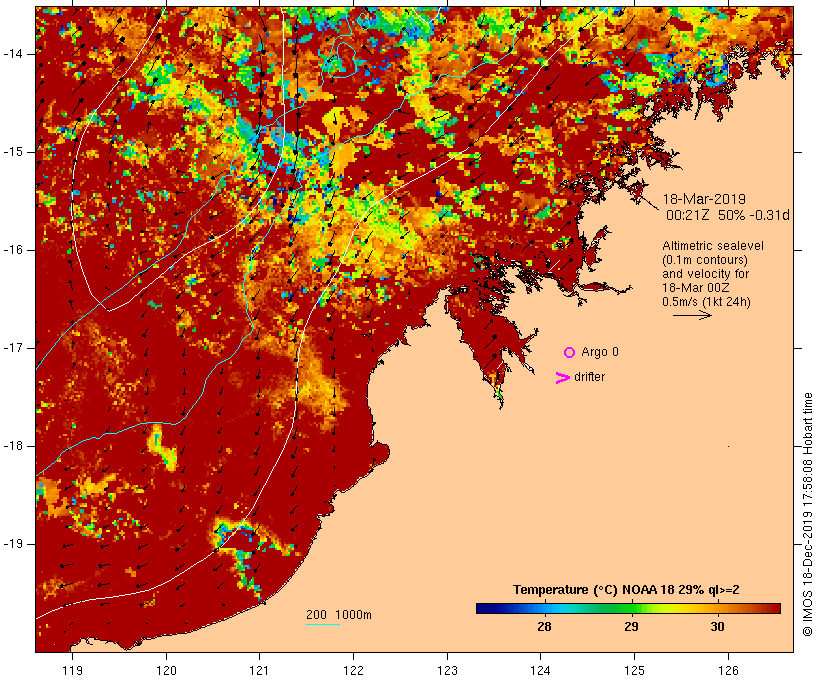Click the 122 longitude axis label

(x=354, y=671)
